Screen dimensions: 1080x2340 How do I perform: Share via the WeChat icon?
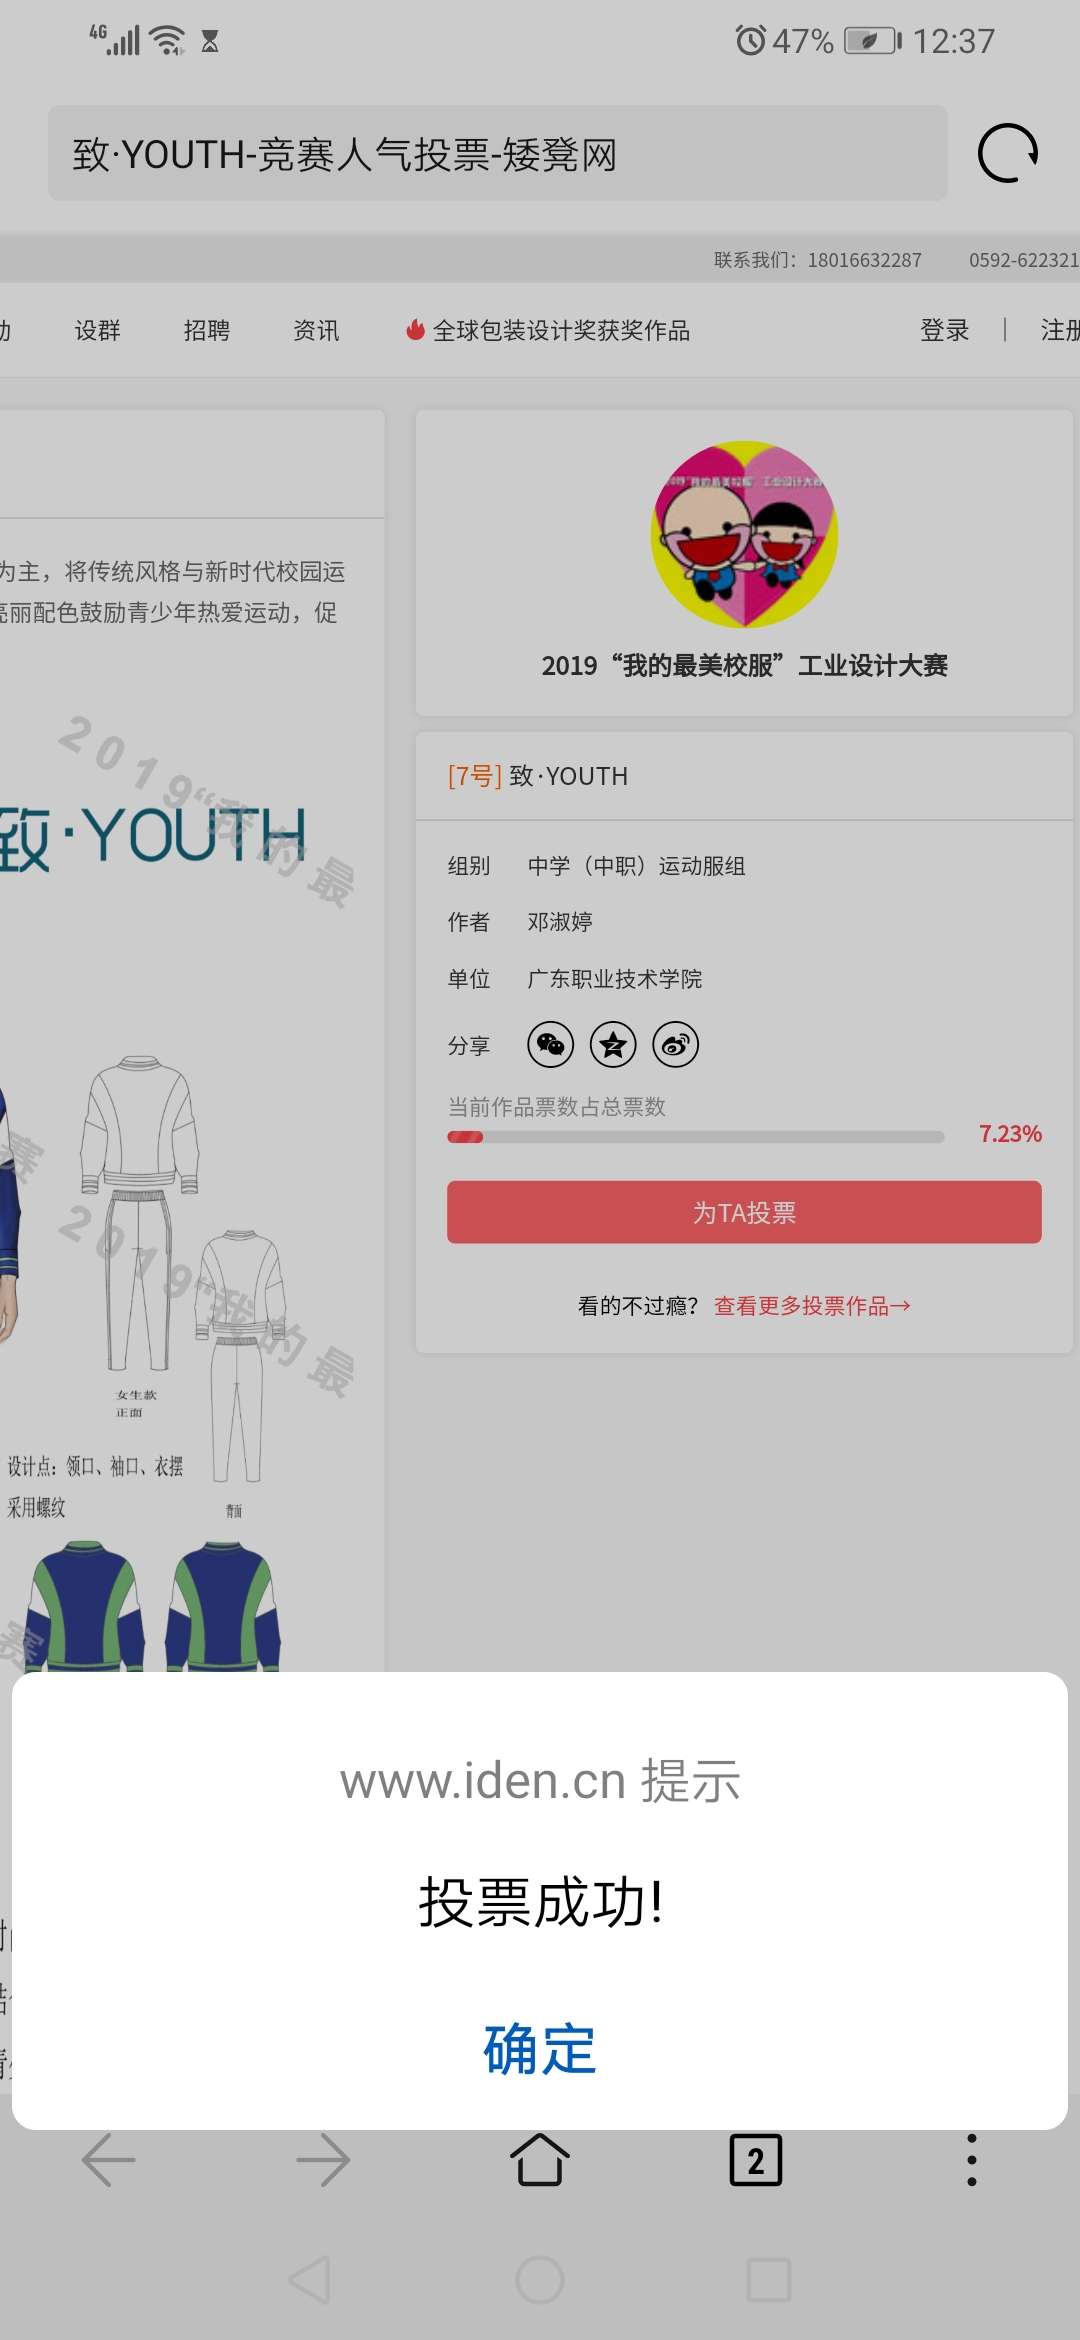pos(551,1045)
